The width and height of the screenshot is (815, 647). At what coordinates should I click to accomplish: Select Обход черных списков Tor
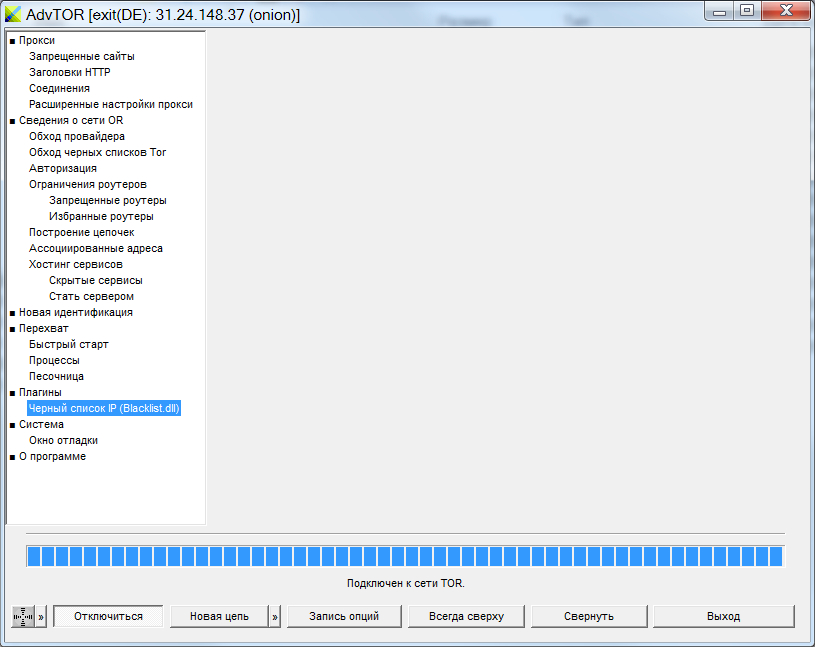pyautogui.click(x=98, y=152)
